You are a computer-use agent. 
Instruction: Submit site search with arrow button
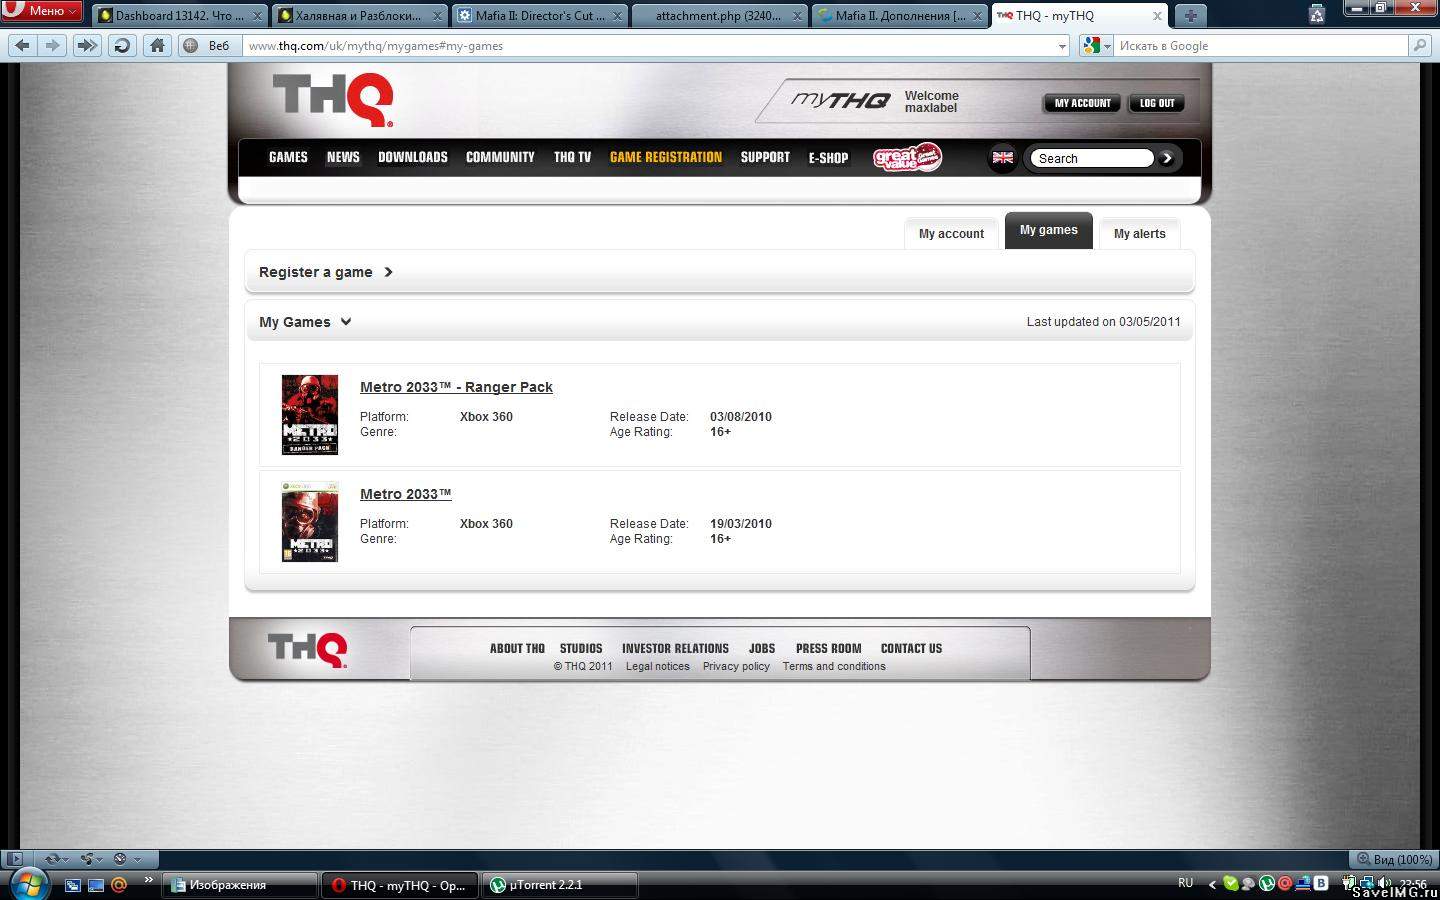(x=1166, y=158)
